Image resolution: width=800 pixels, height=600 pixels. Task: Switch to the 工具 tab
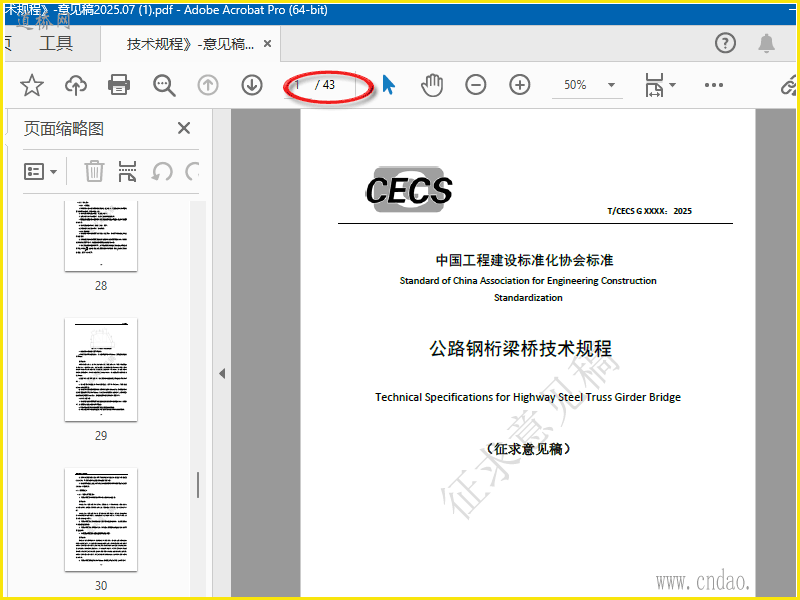point(56,43)
